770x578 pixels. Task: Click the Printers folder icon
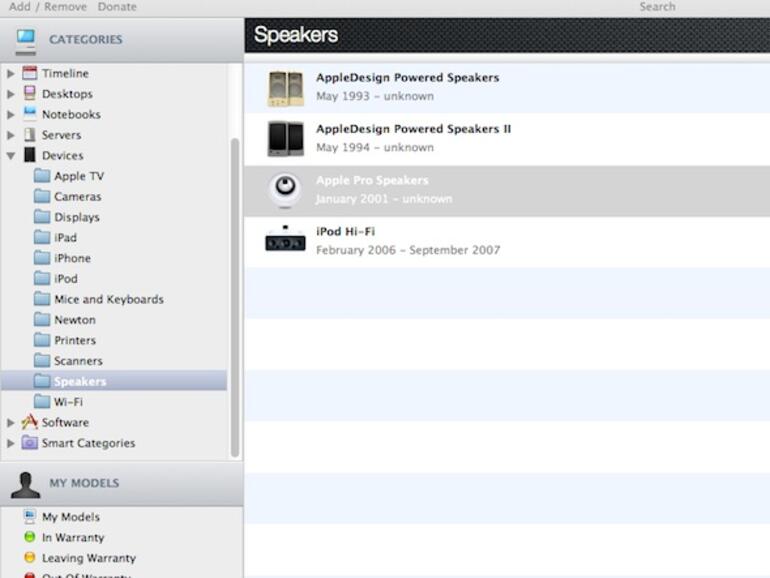pyautogui.click(x=42, y=340)
